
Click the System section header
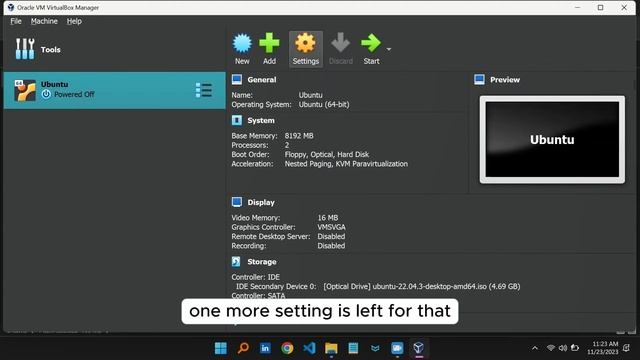(261, 121)
